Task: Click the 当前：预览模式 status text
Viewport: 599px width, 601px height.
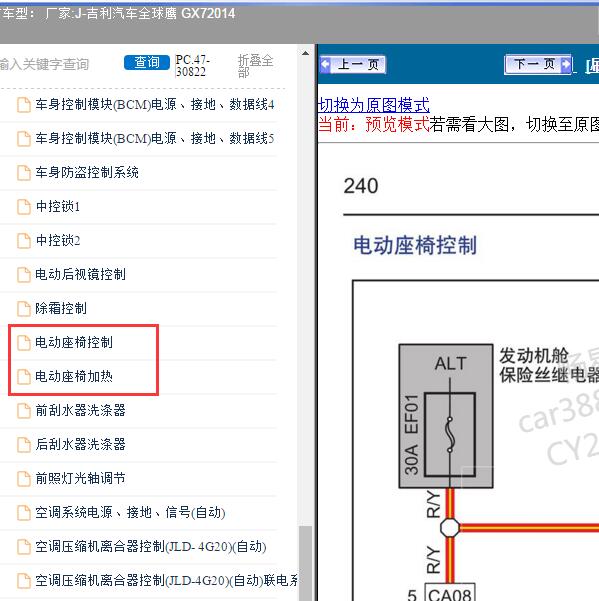Action: tap(374, 124)
